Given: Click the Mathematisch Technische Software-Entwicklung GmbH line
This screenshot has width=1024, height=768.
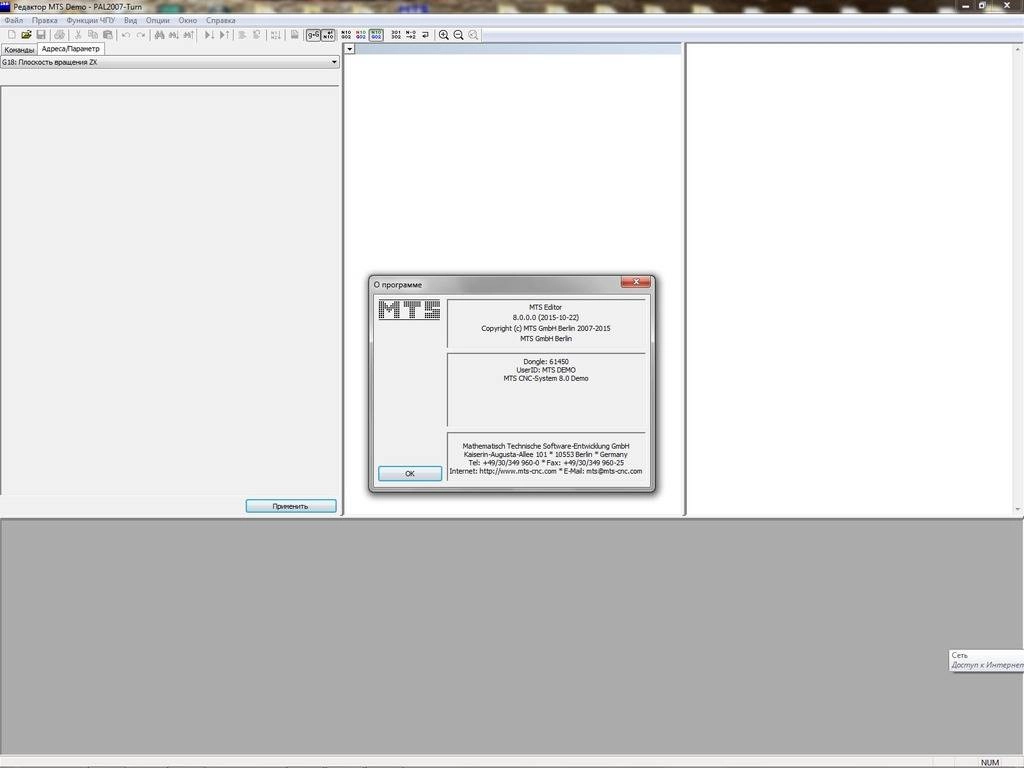Looking at the screenshot, I should pyautogui.click(x=545, y=446).
